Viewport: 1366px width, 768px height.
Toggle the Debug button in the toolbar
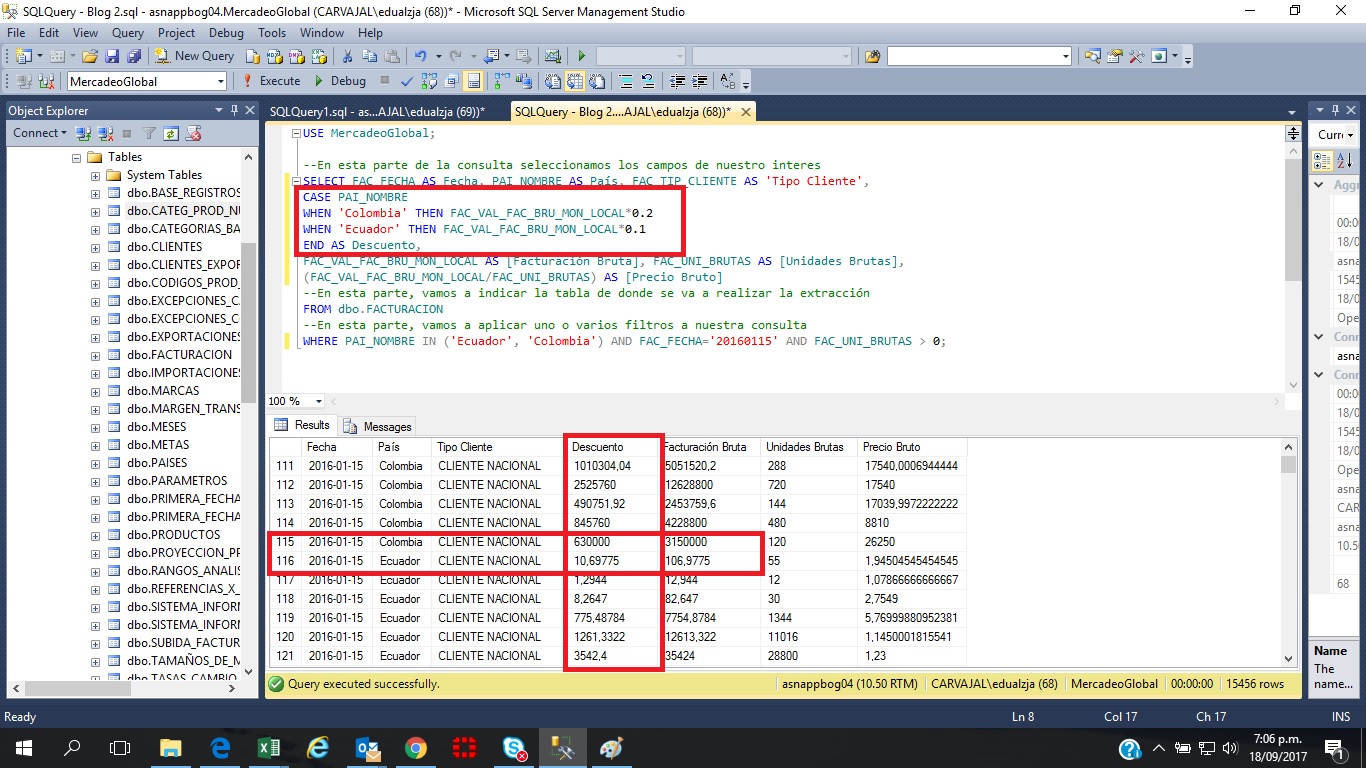340,81
